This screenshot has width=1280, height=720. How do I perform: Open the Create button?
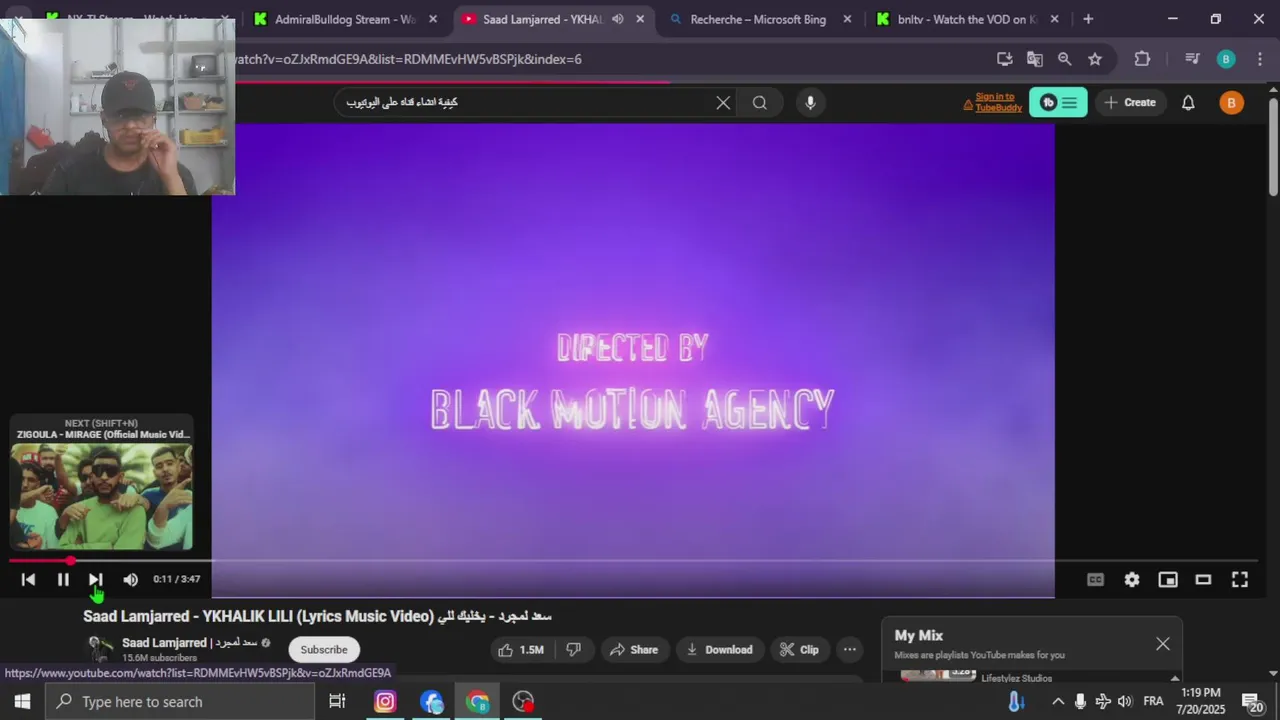(x=1130, y=102)
